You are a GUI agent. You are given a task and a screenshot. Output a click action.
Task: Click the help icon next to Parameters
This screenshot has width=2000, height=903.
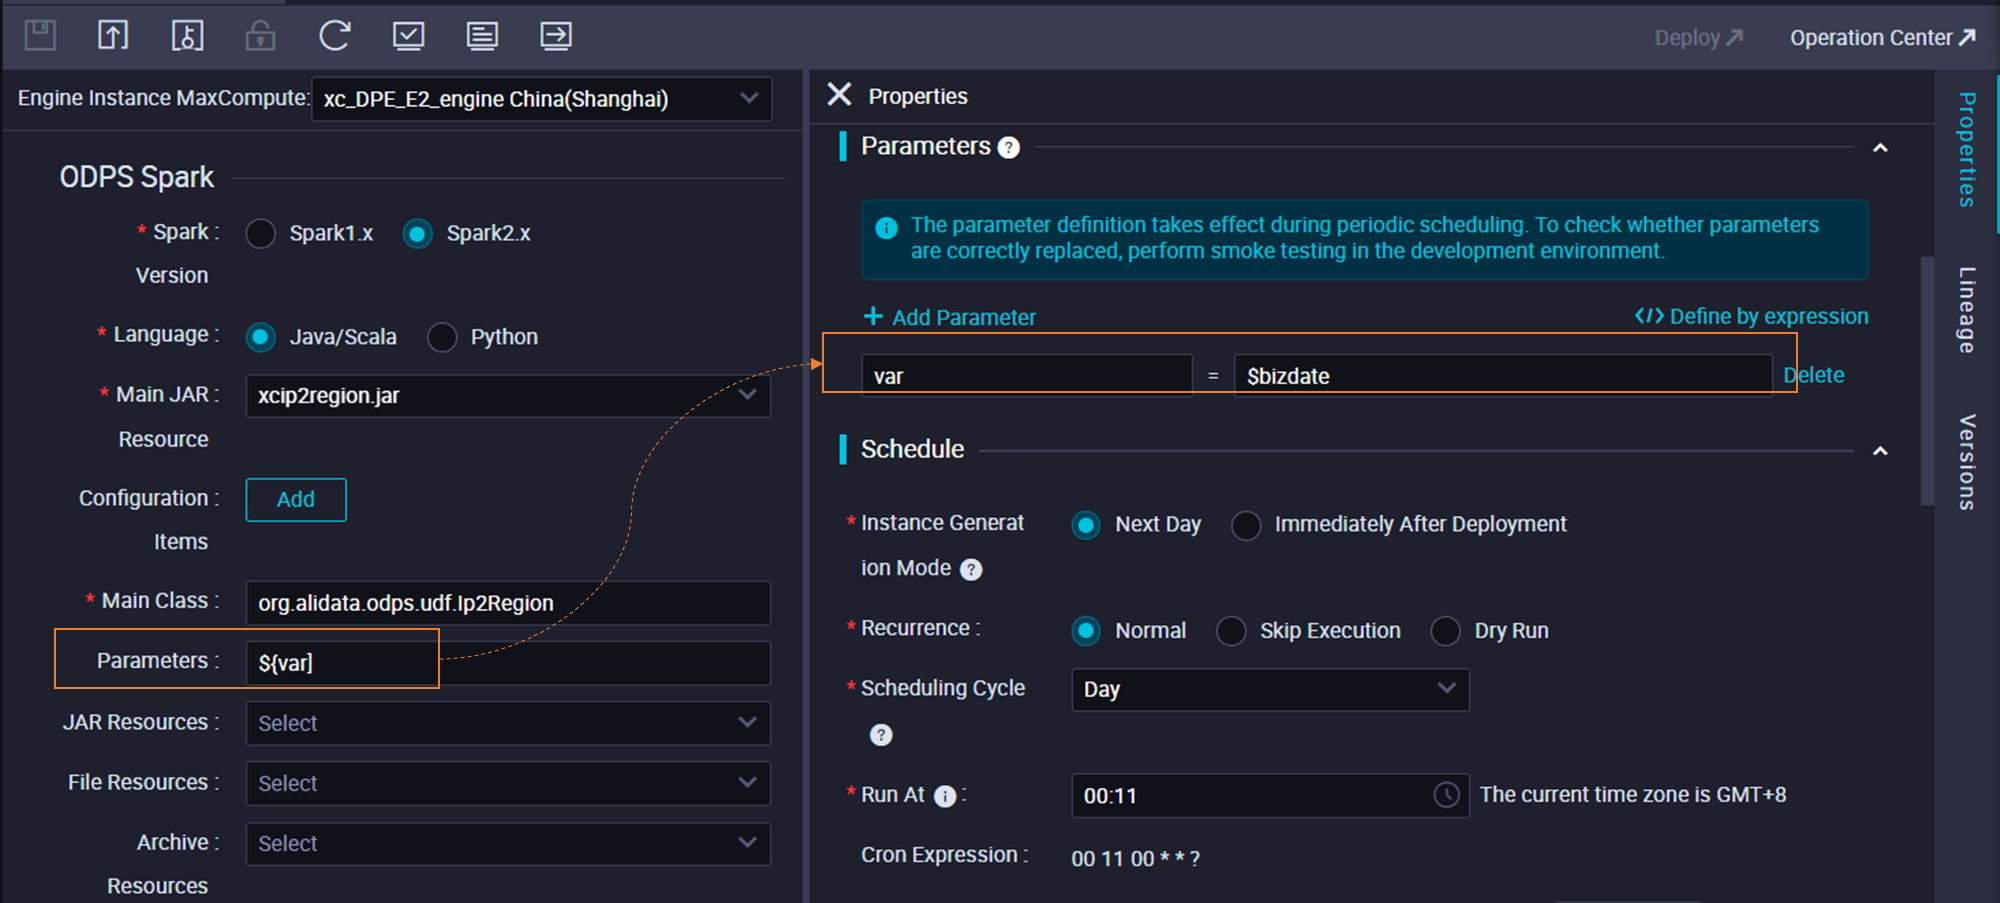click(x=1009, y=148)
